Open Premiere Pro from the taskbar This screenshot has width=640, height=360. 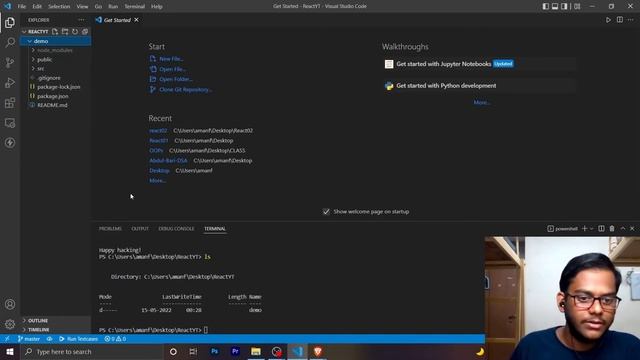pyautogui.click(x=235, y=351)
